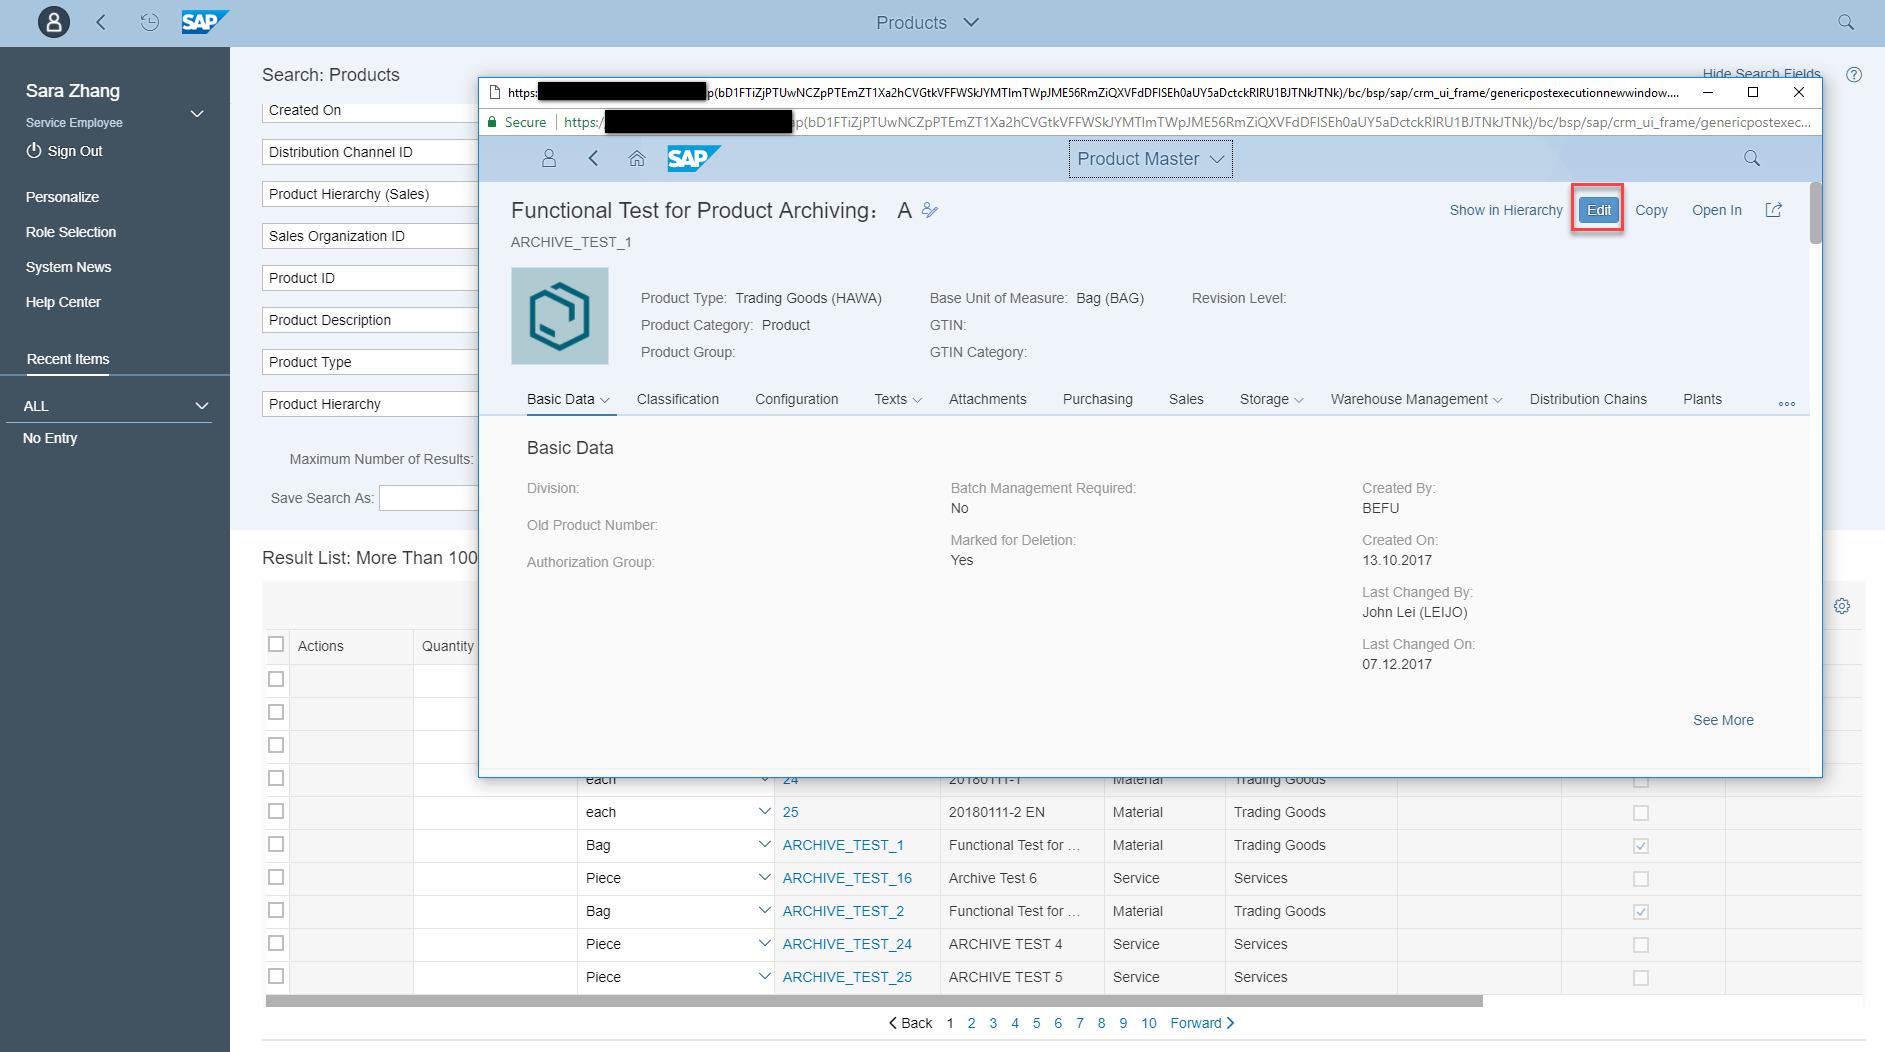Image resolution: width=1885 pixels, height=1052 pixels.
Task: Click Show in Hierarchy link
Action: (1506, 210)
